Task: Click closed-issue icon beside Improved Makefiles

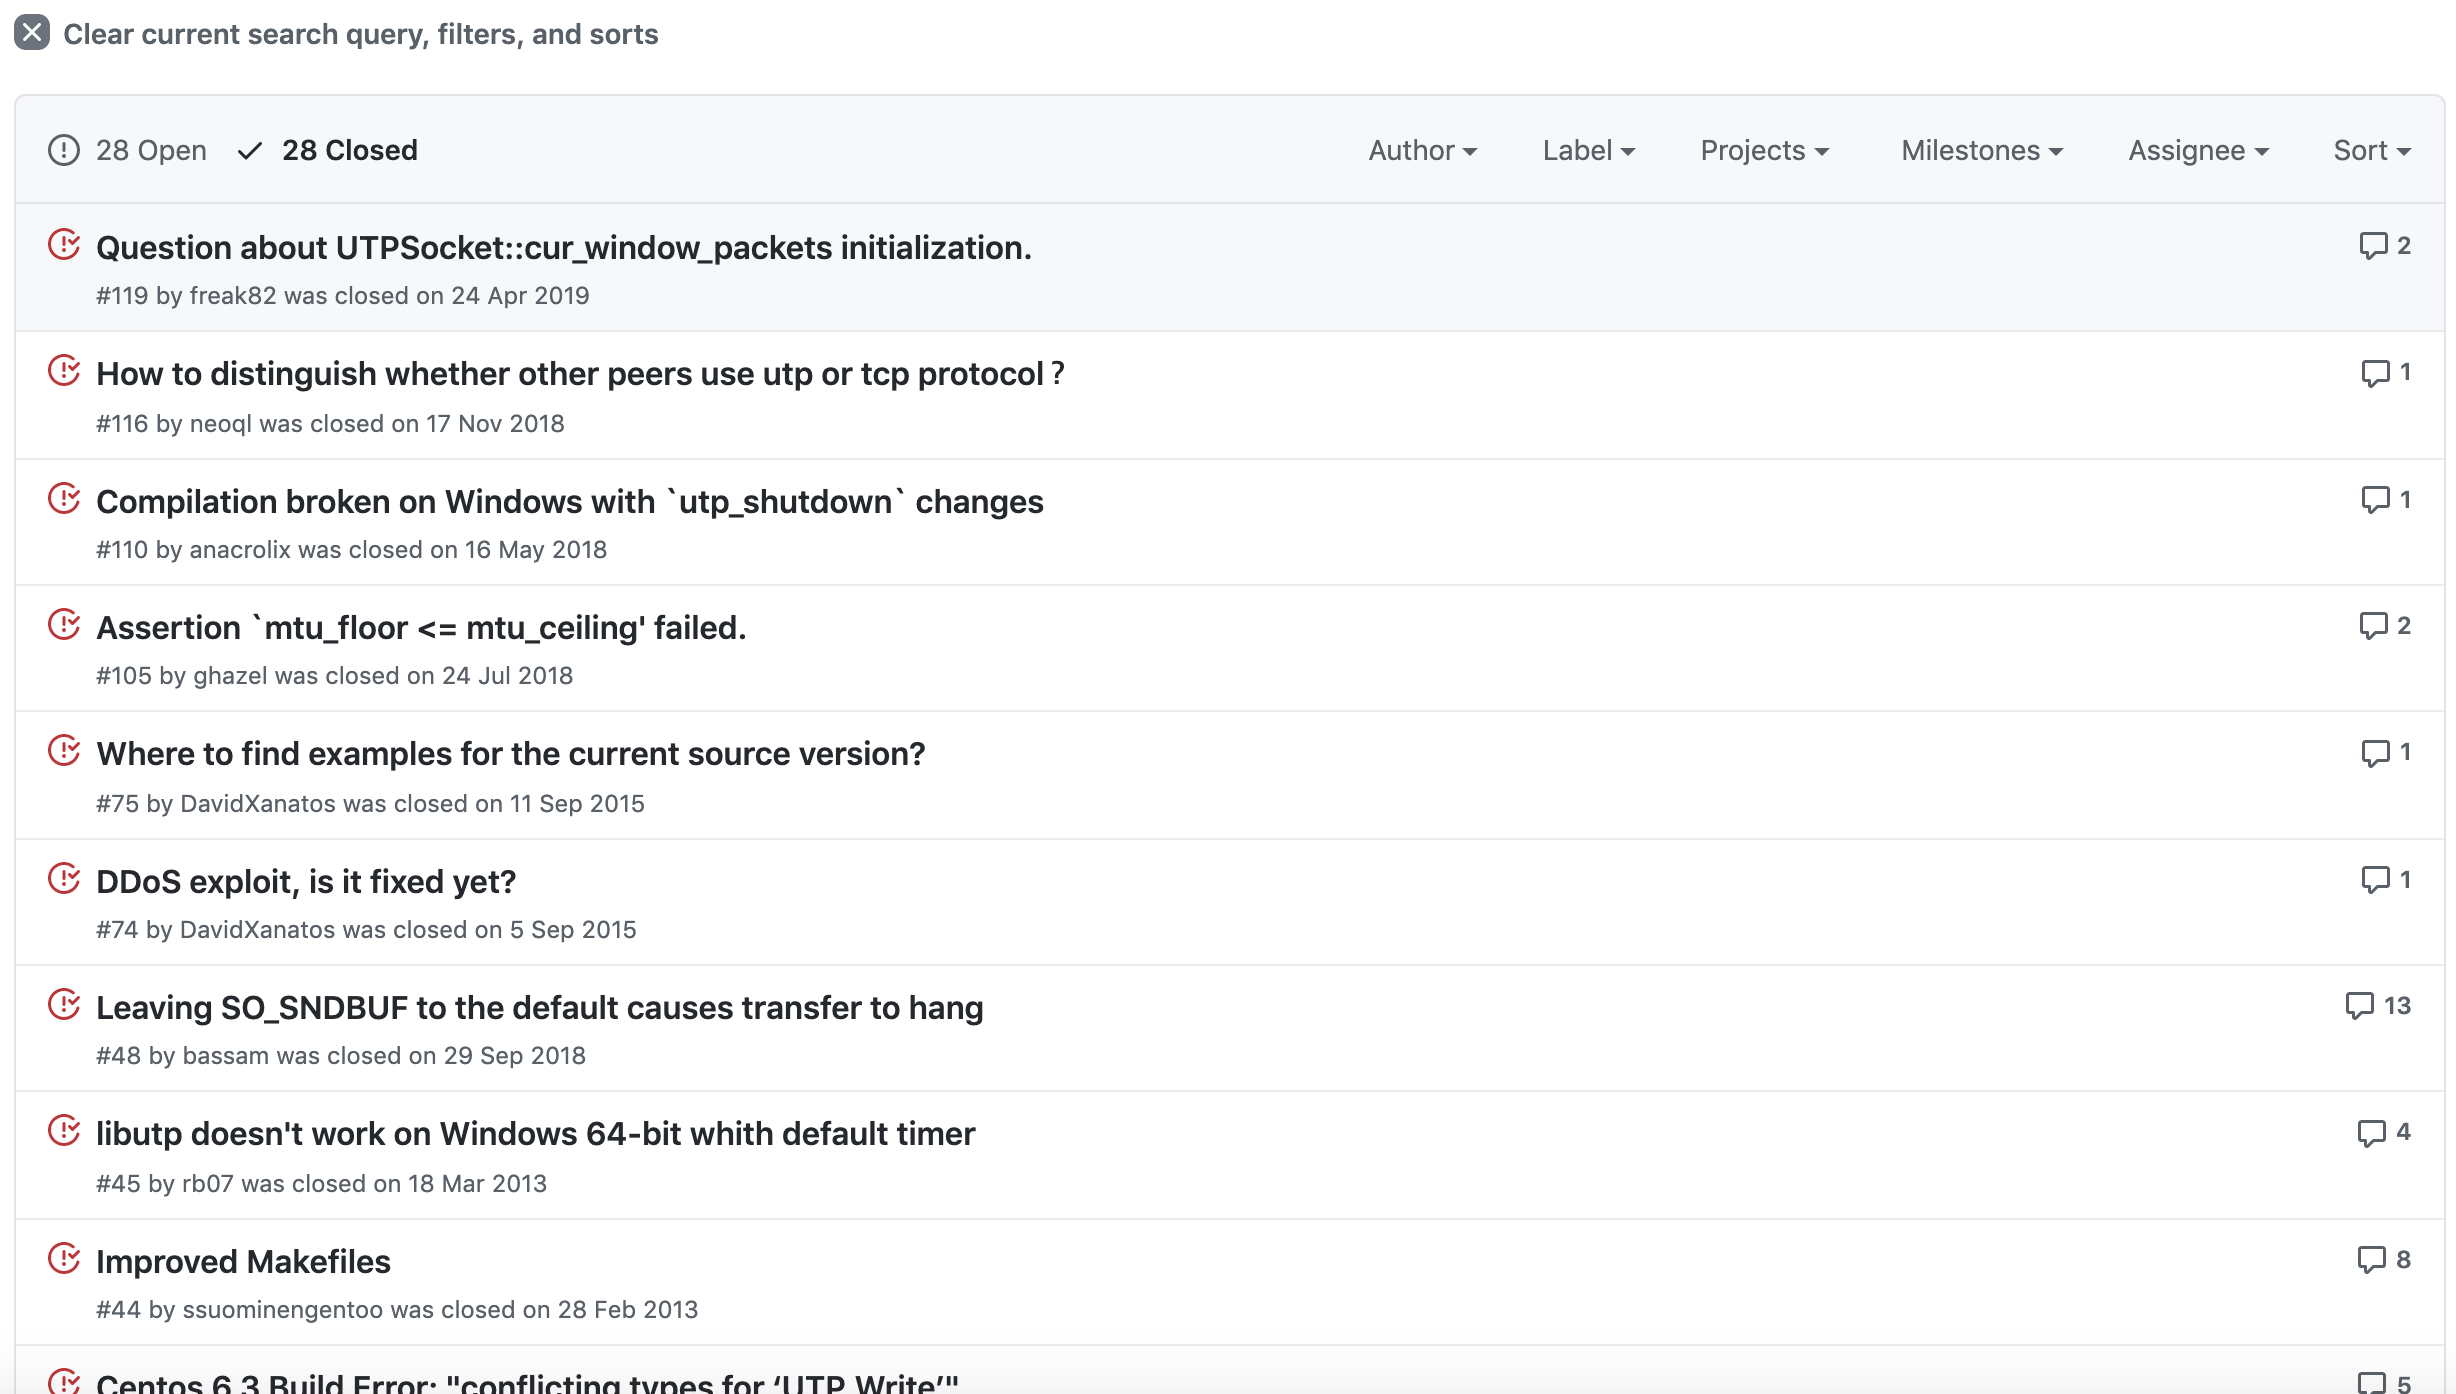Action: 64,1259
